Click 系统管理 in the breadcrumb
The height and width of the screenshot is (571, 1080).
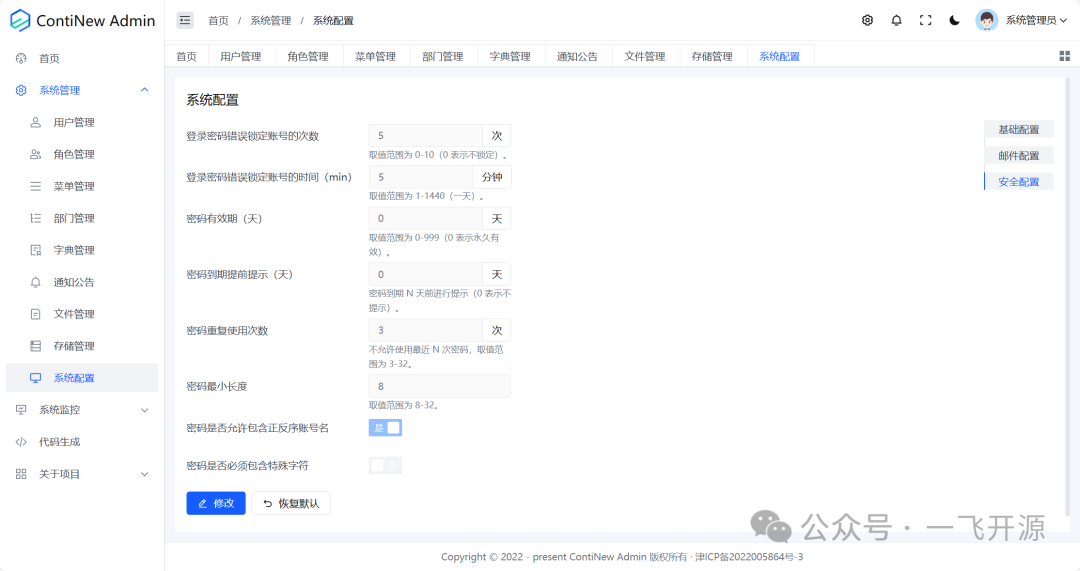tap(271, 21)
